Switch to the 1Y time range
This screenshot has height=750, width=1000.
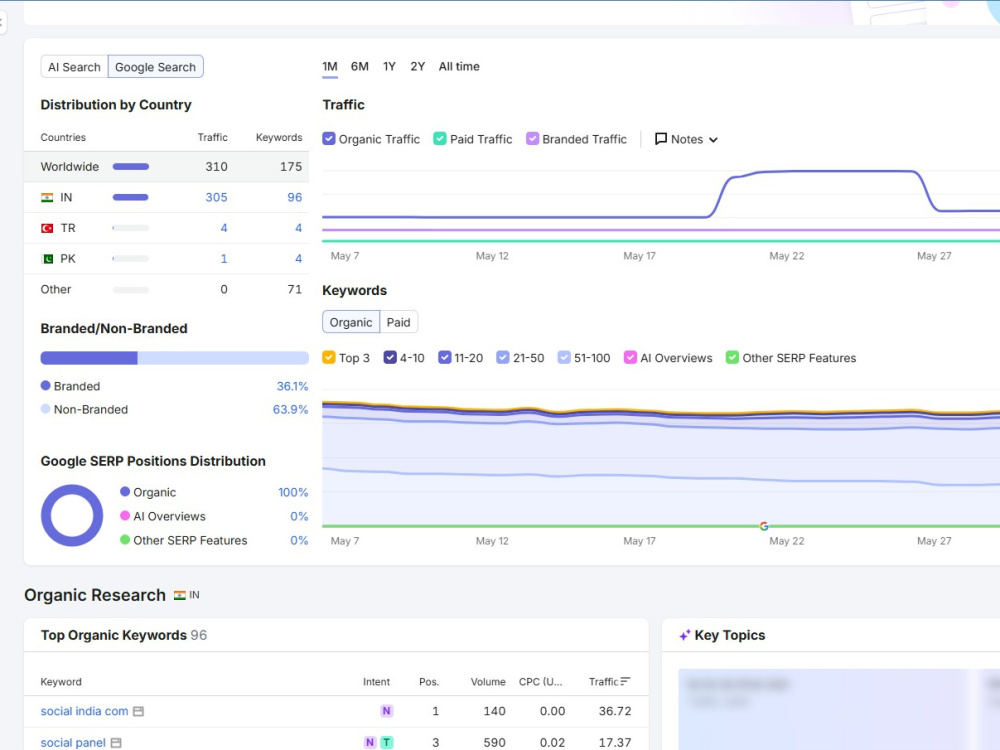pyautogui.click(x=389, y=66)
